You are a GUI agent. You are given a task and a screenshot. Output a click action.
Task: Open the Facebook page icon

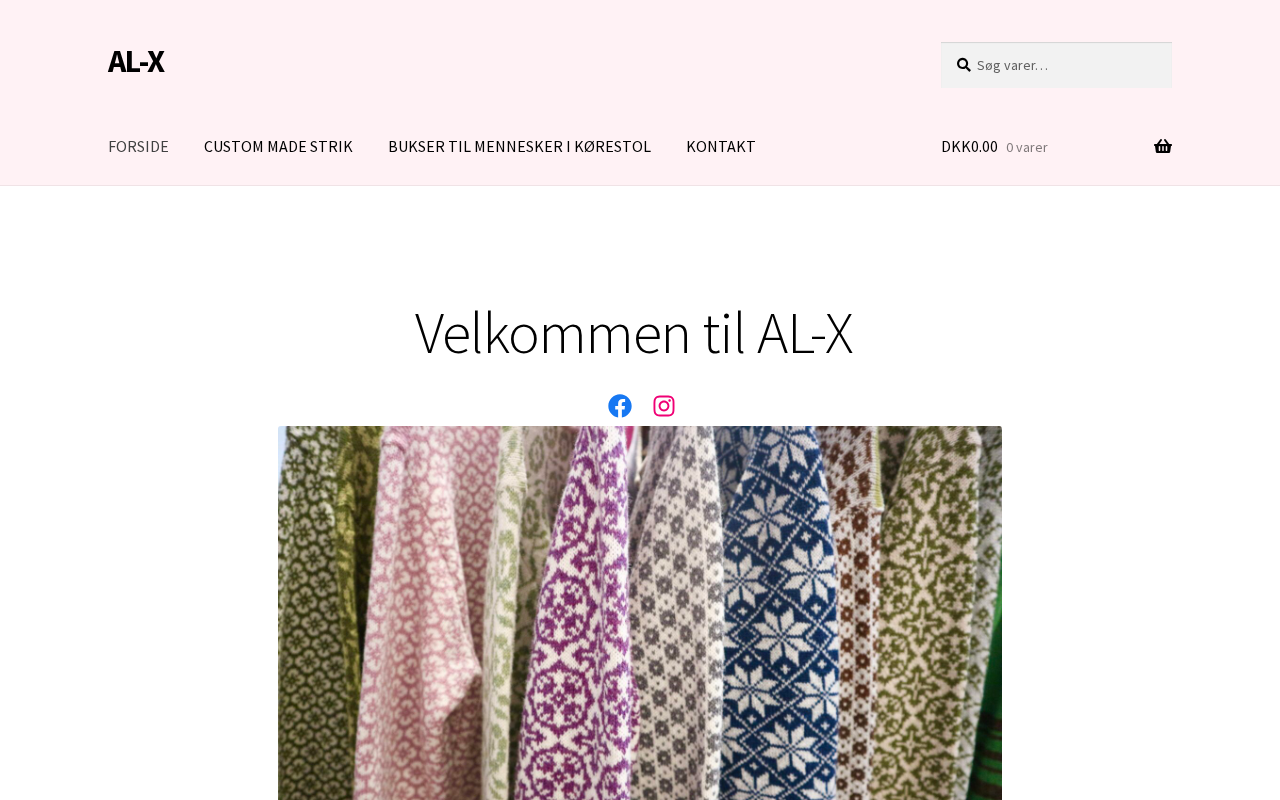tap(620, 406)
